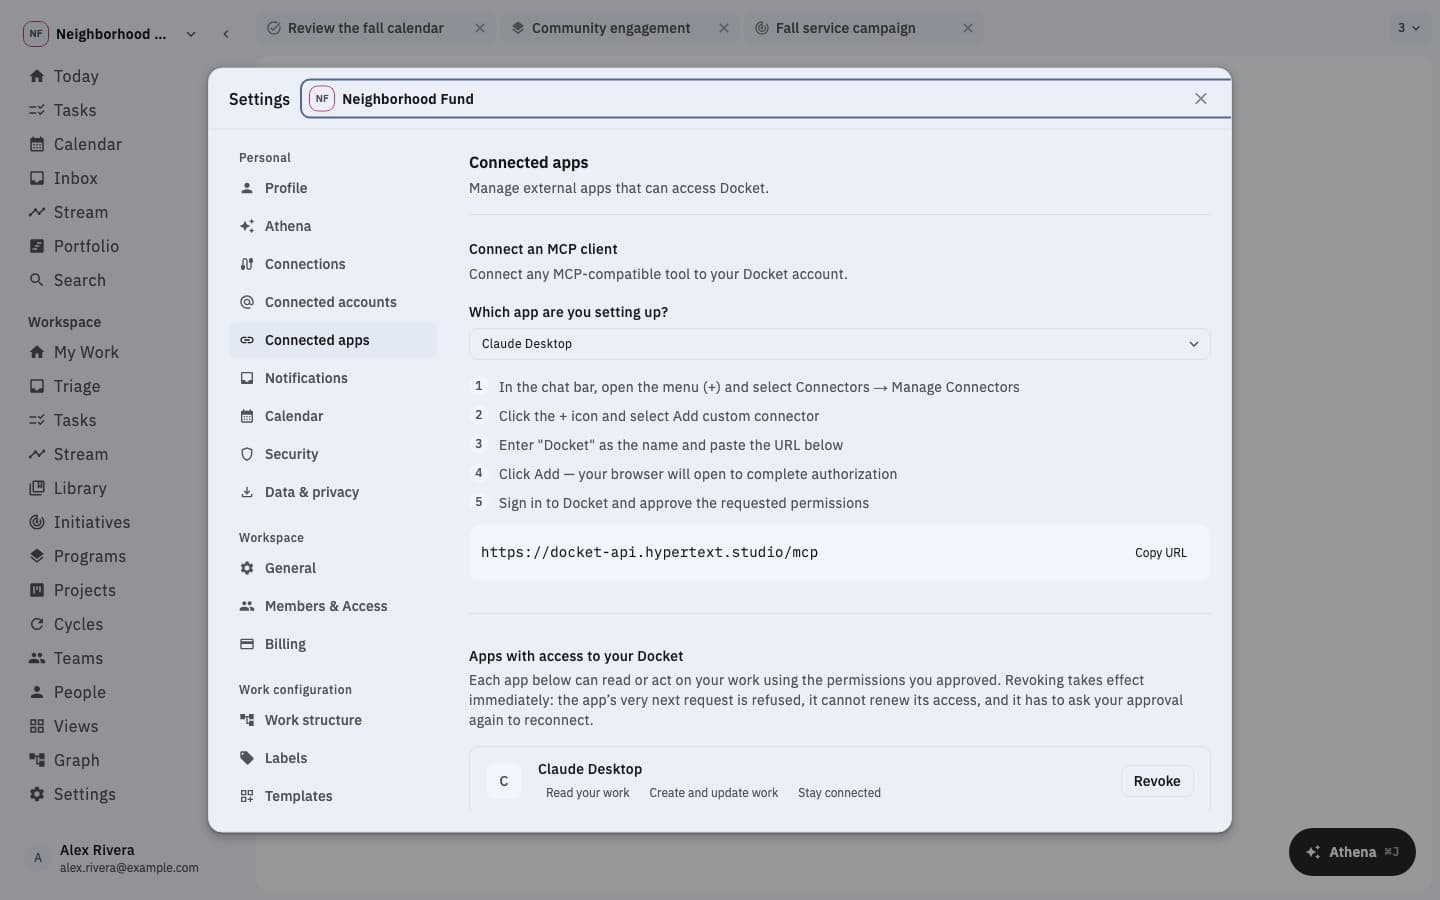Open Billing settings page

coord(332,644)
